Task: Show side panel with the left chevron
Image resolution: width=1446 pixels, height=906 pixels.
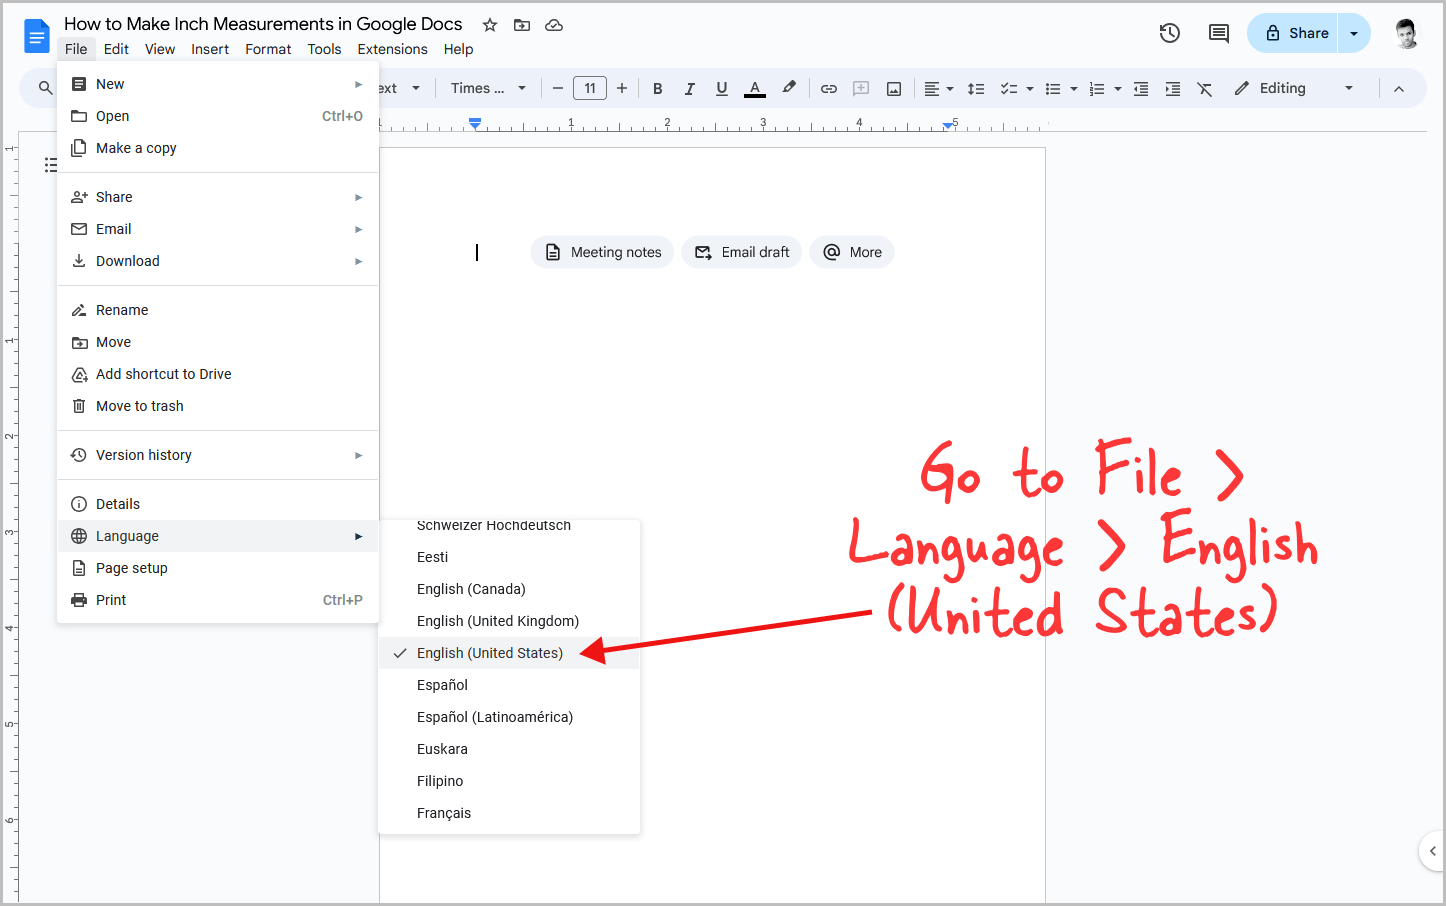Action: point(1432,851)
